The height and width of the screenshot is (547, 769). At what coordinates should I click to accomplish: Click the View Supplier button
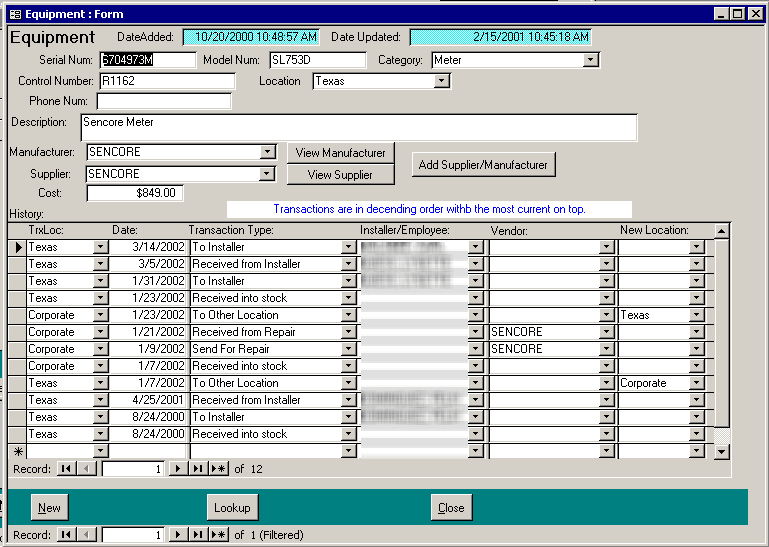click(x=340, y=175)
